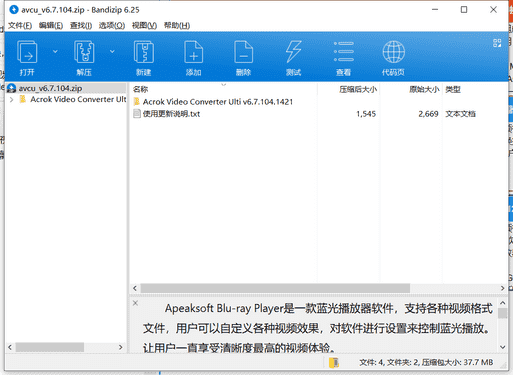Click file list scroll right arrow

[x=503, y=288]
